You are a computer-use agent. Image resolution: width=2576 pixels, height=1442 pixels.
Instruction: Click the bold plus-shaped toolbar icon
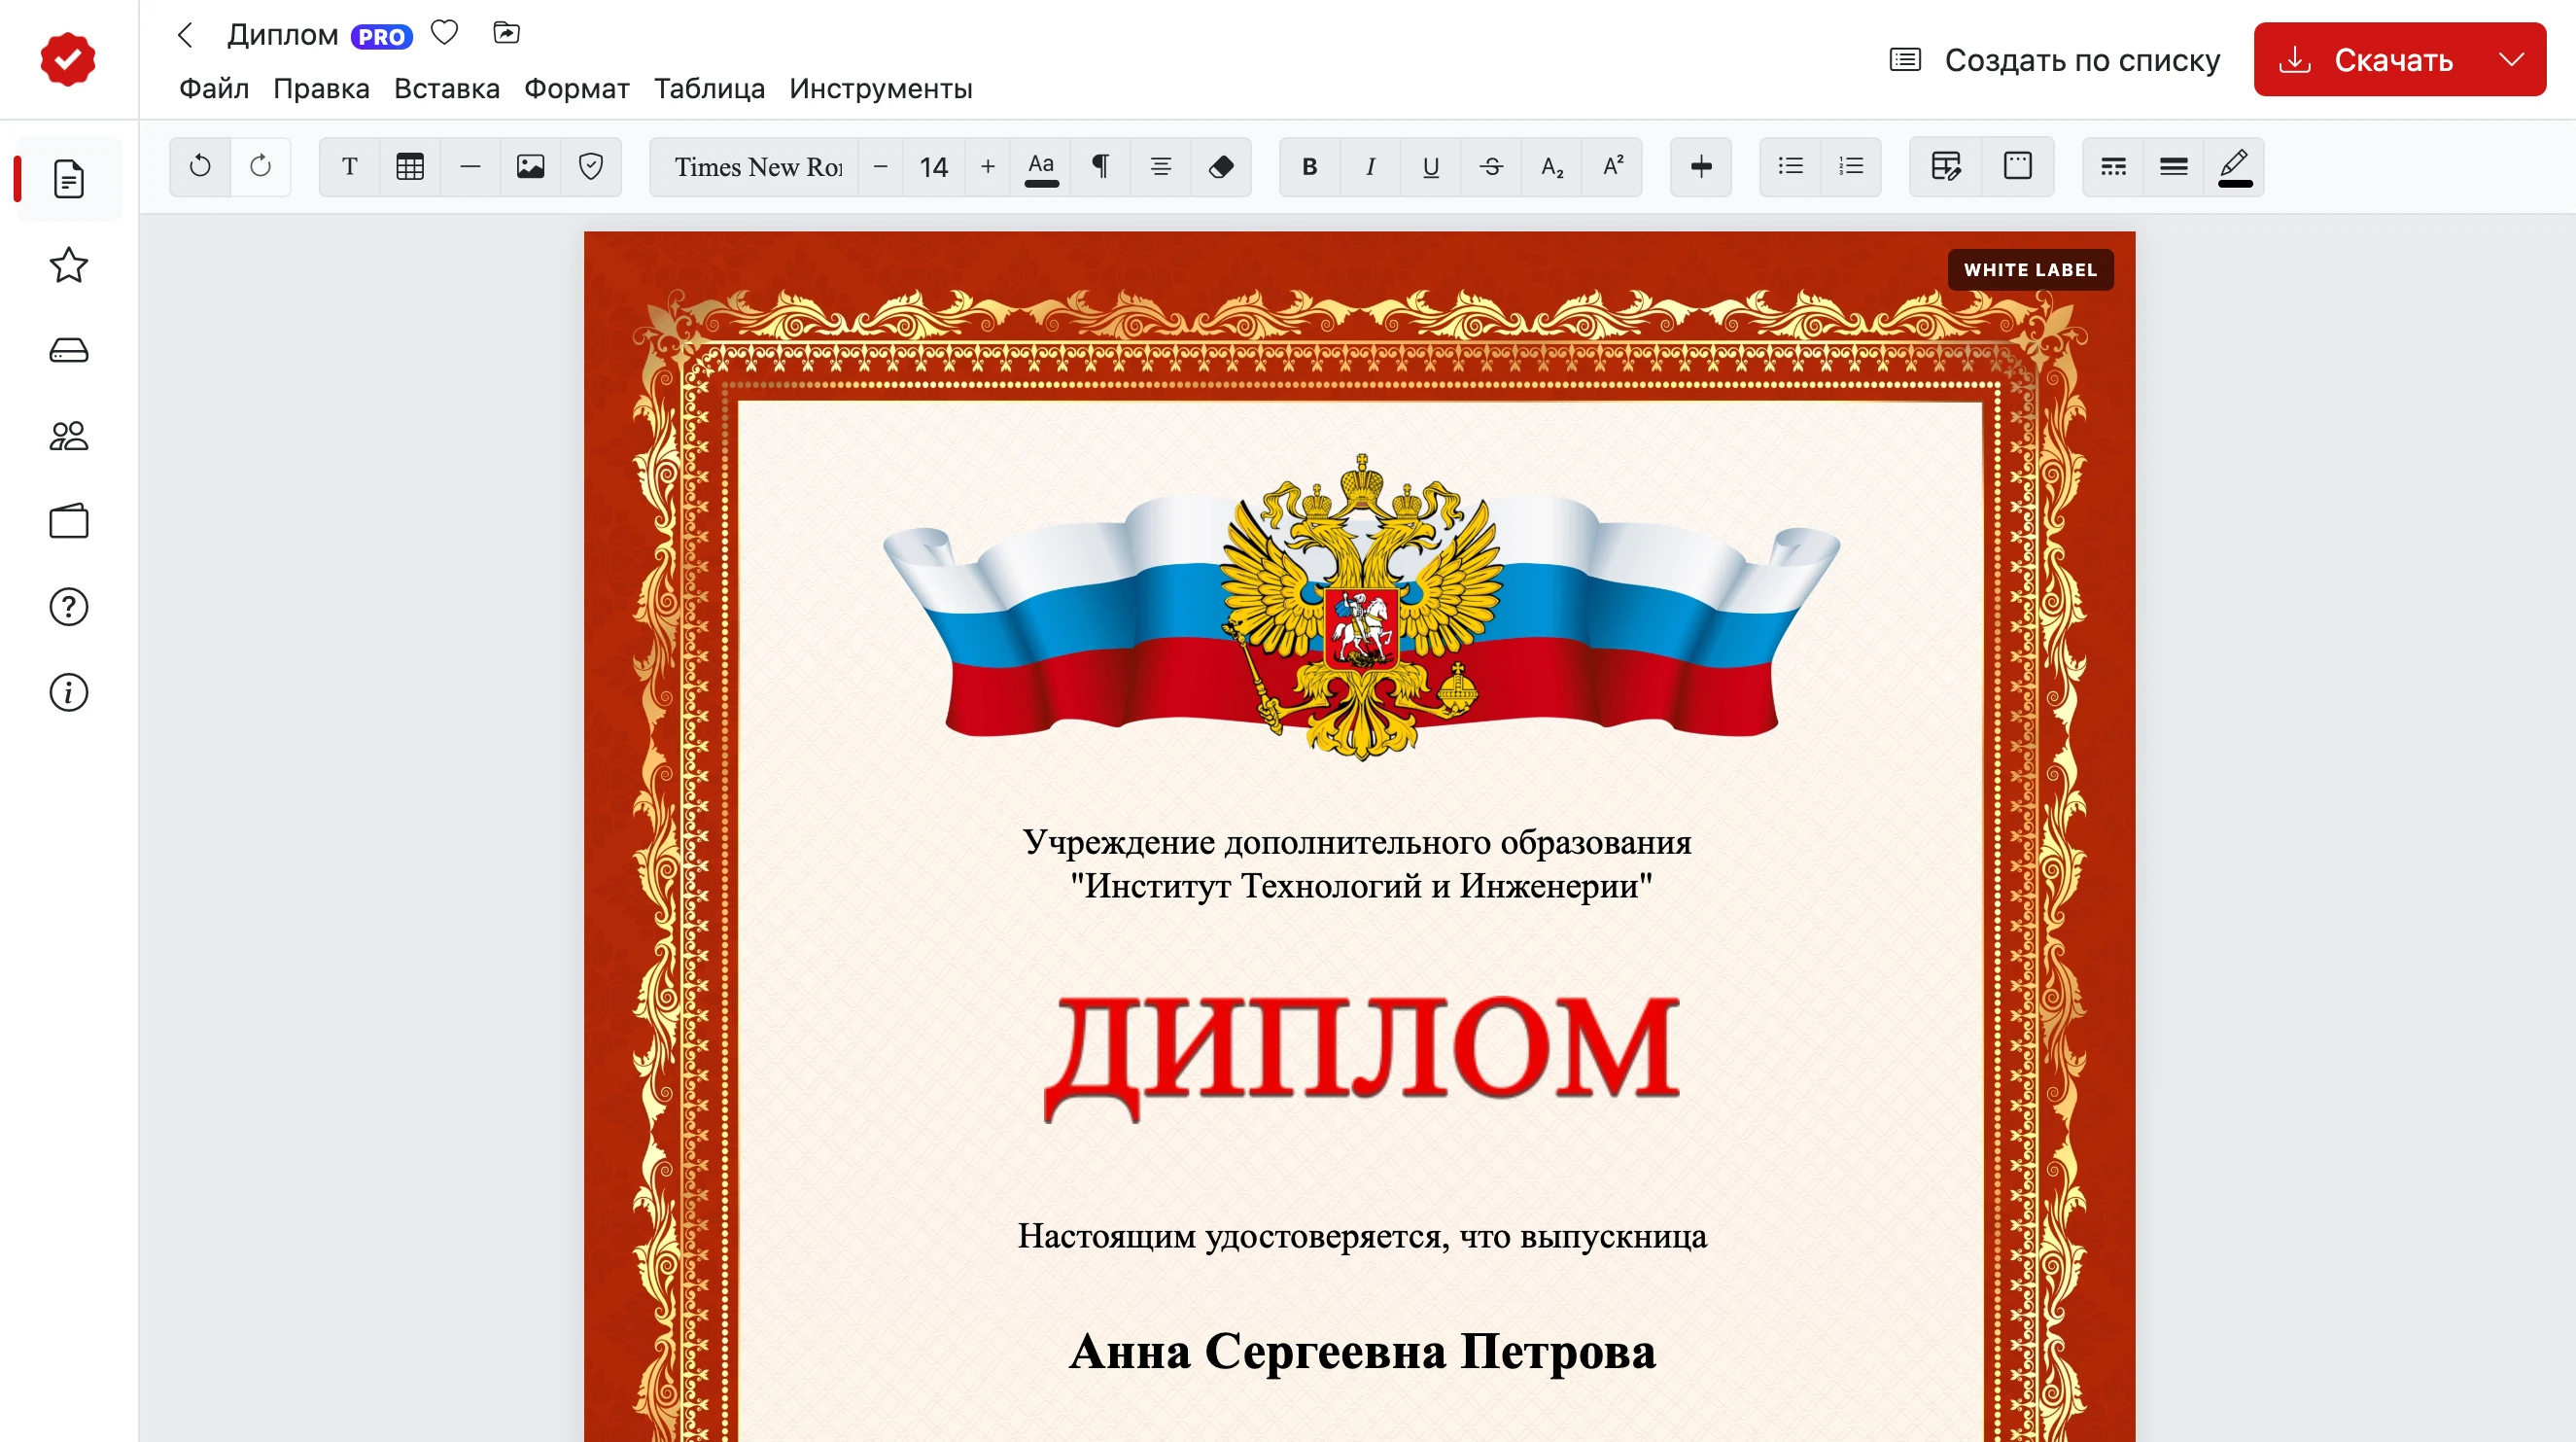pos(1701,166)
